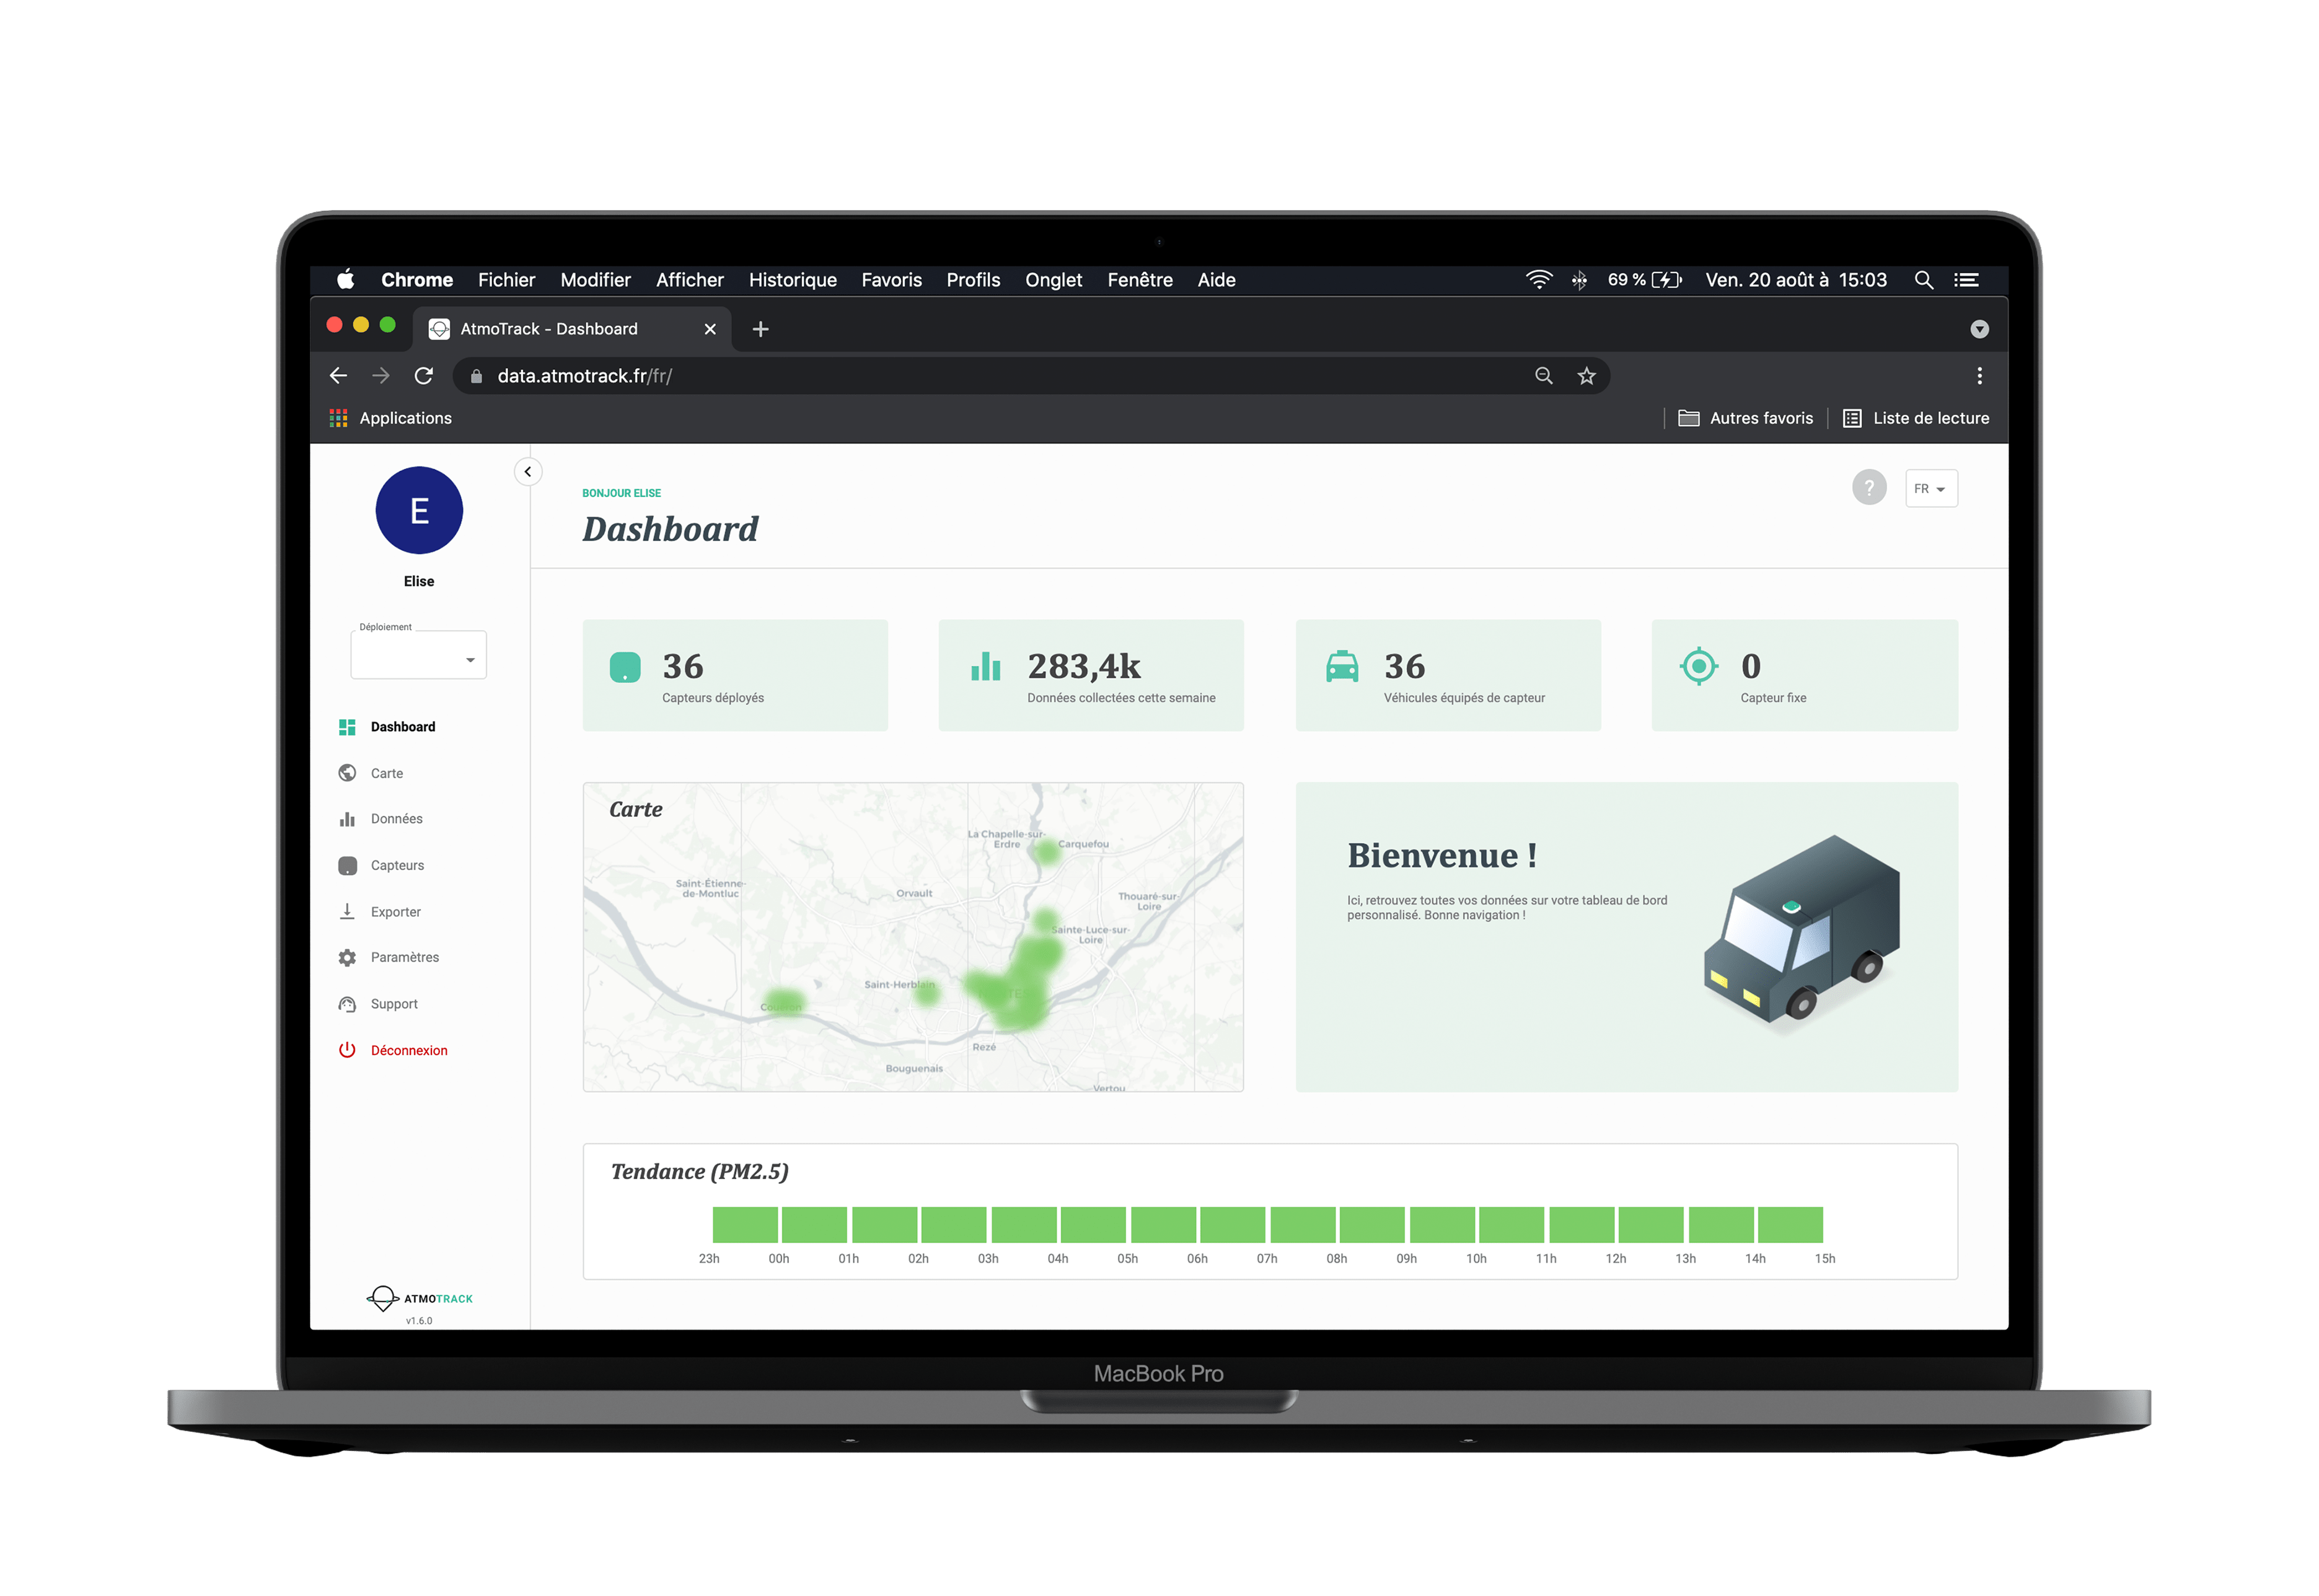This screenshot has width=2319, height=1596.
Task: Open the Modifier menu
Action: pyautogui.click(x=595, y=280)
